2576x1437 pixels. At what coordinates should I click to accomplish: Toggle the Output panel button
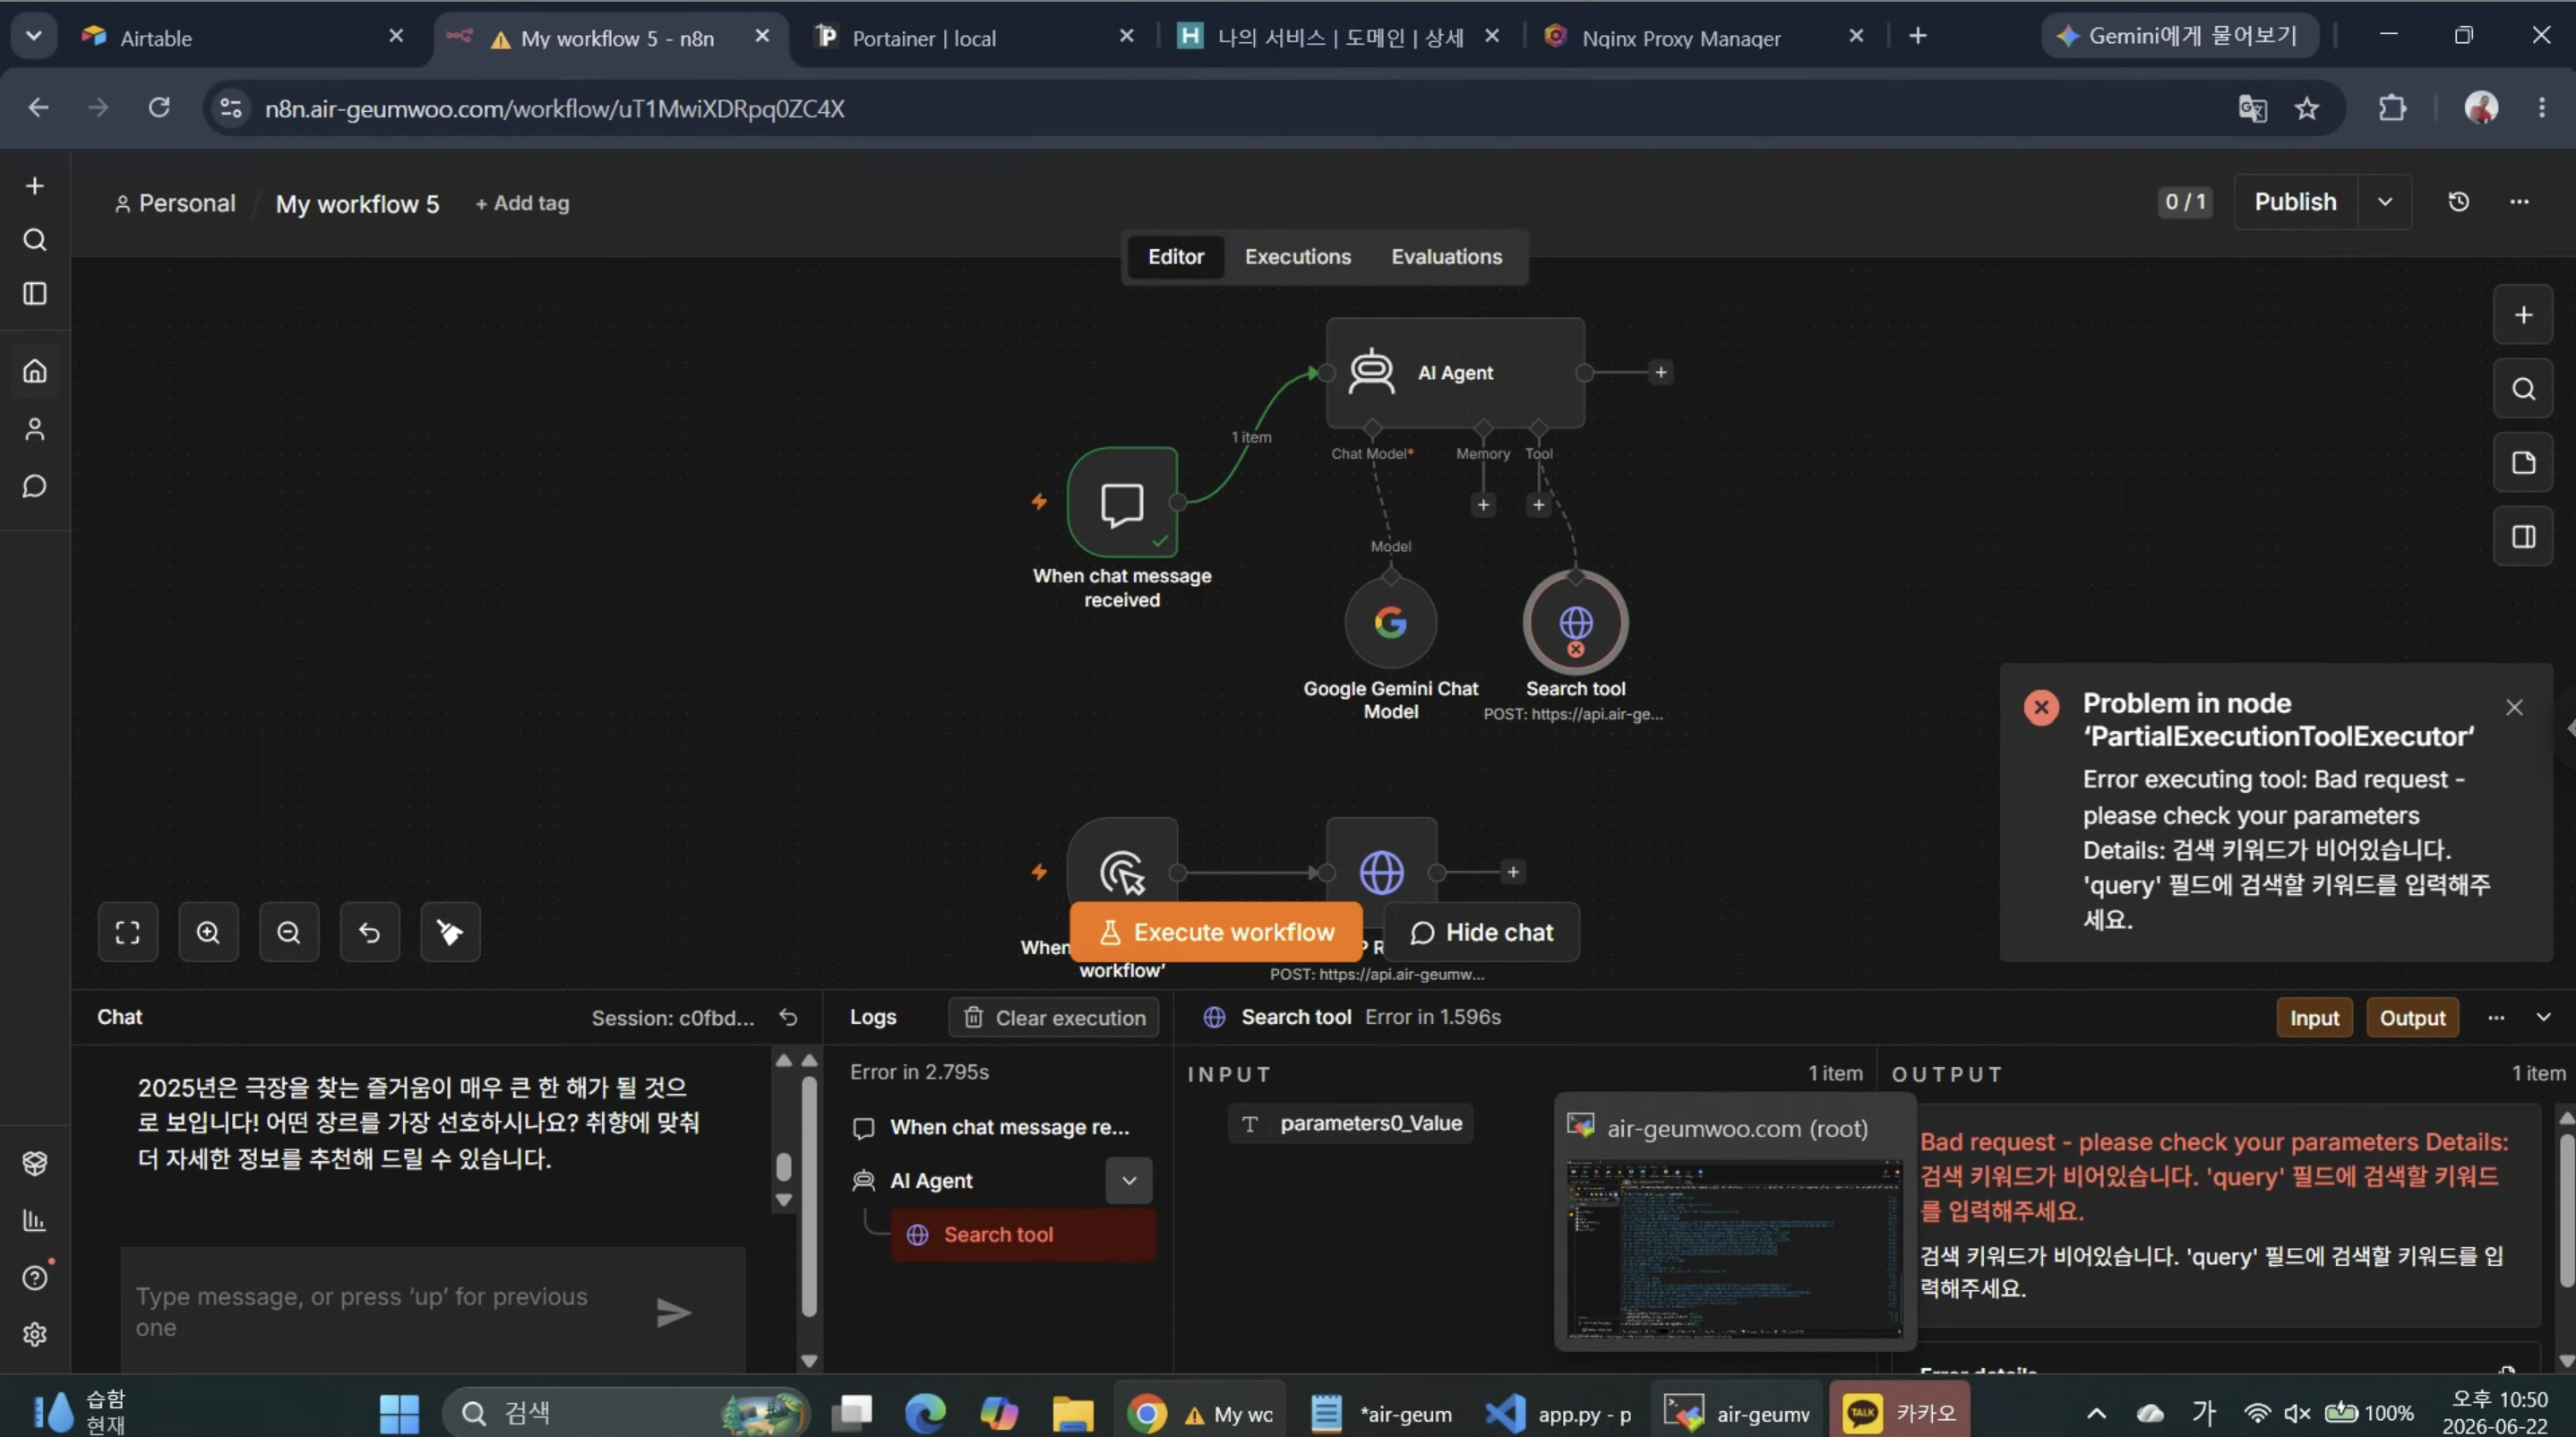[2412, 1017]
